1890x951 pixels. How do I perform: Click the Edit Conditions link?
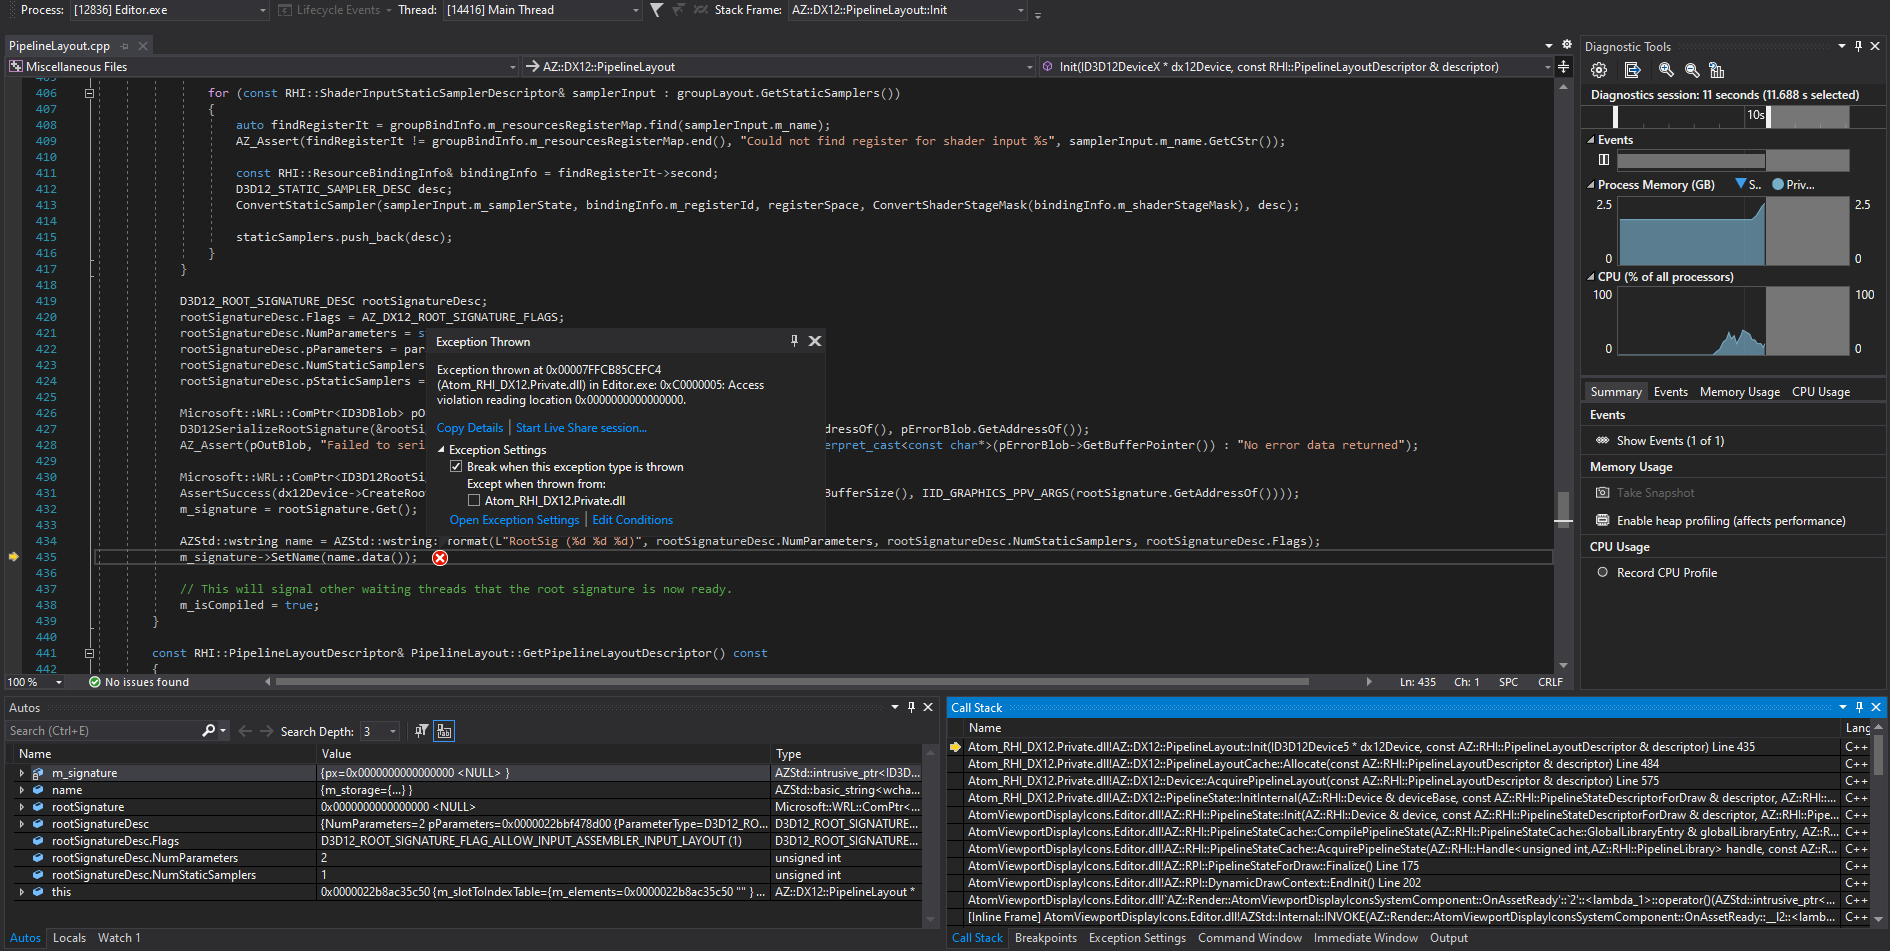point(632,520)
